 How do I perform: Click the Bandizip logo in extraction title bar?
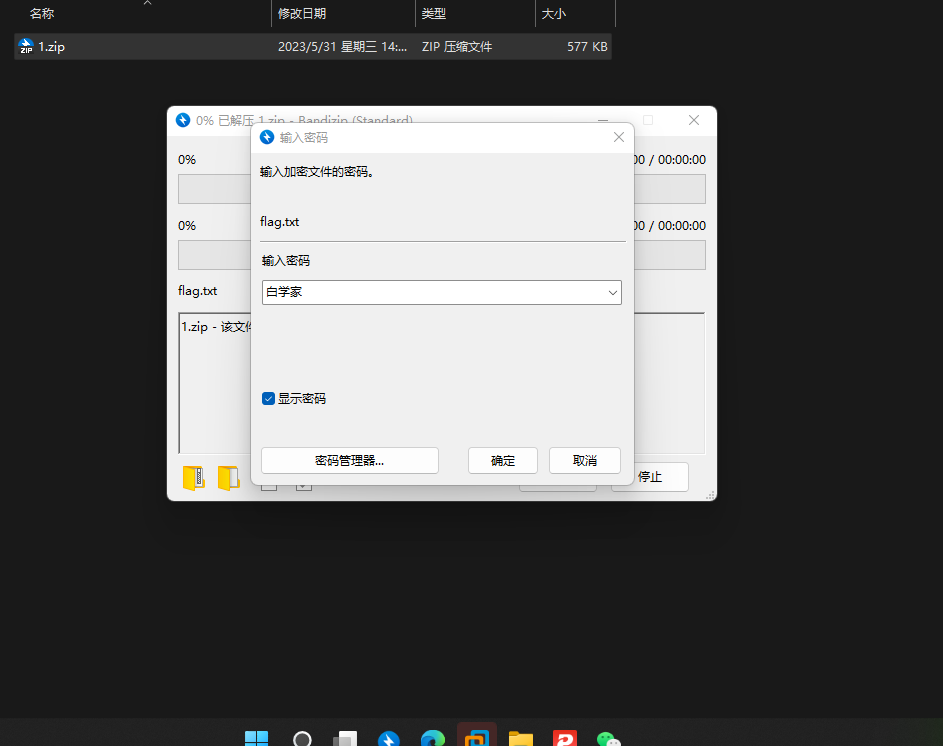click(183, 120)
